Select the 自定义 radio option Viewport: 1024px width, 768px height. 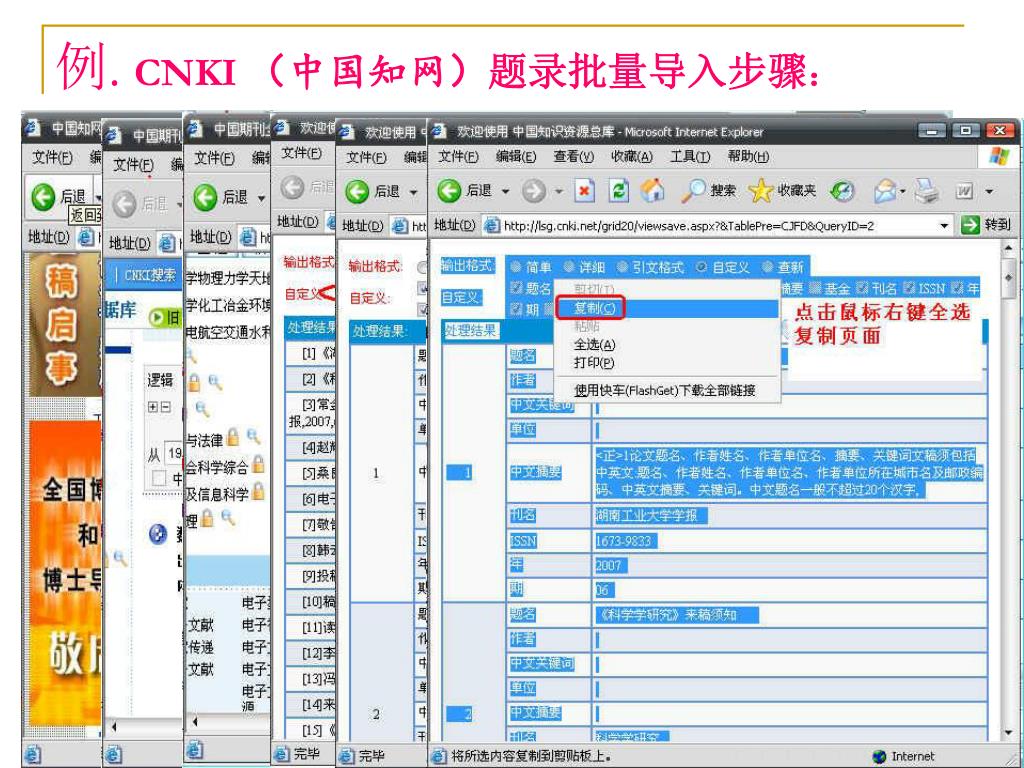(701, 267)
